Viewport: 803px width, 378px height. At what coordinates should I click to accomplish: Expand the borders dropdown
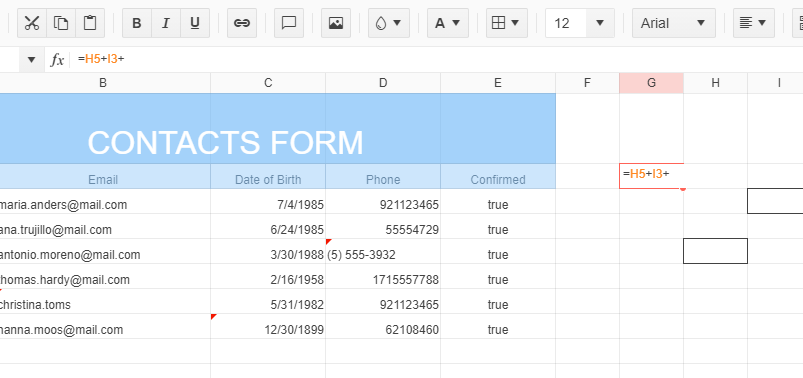pos(506,23)
